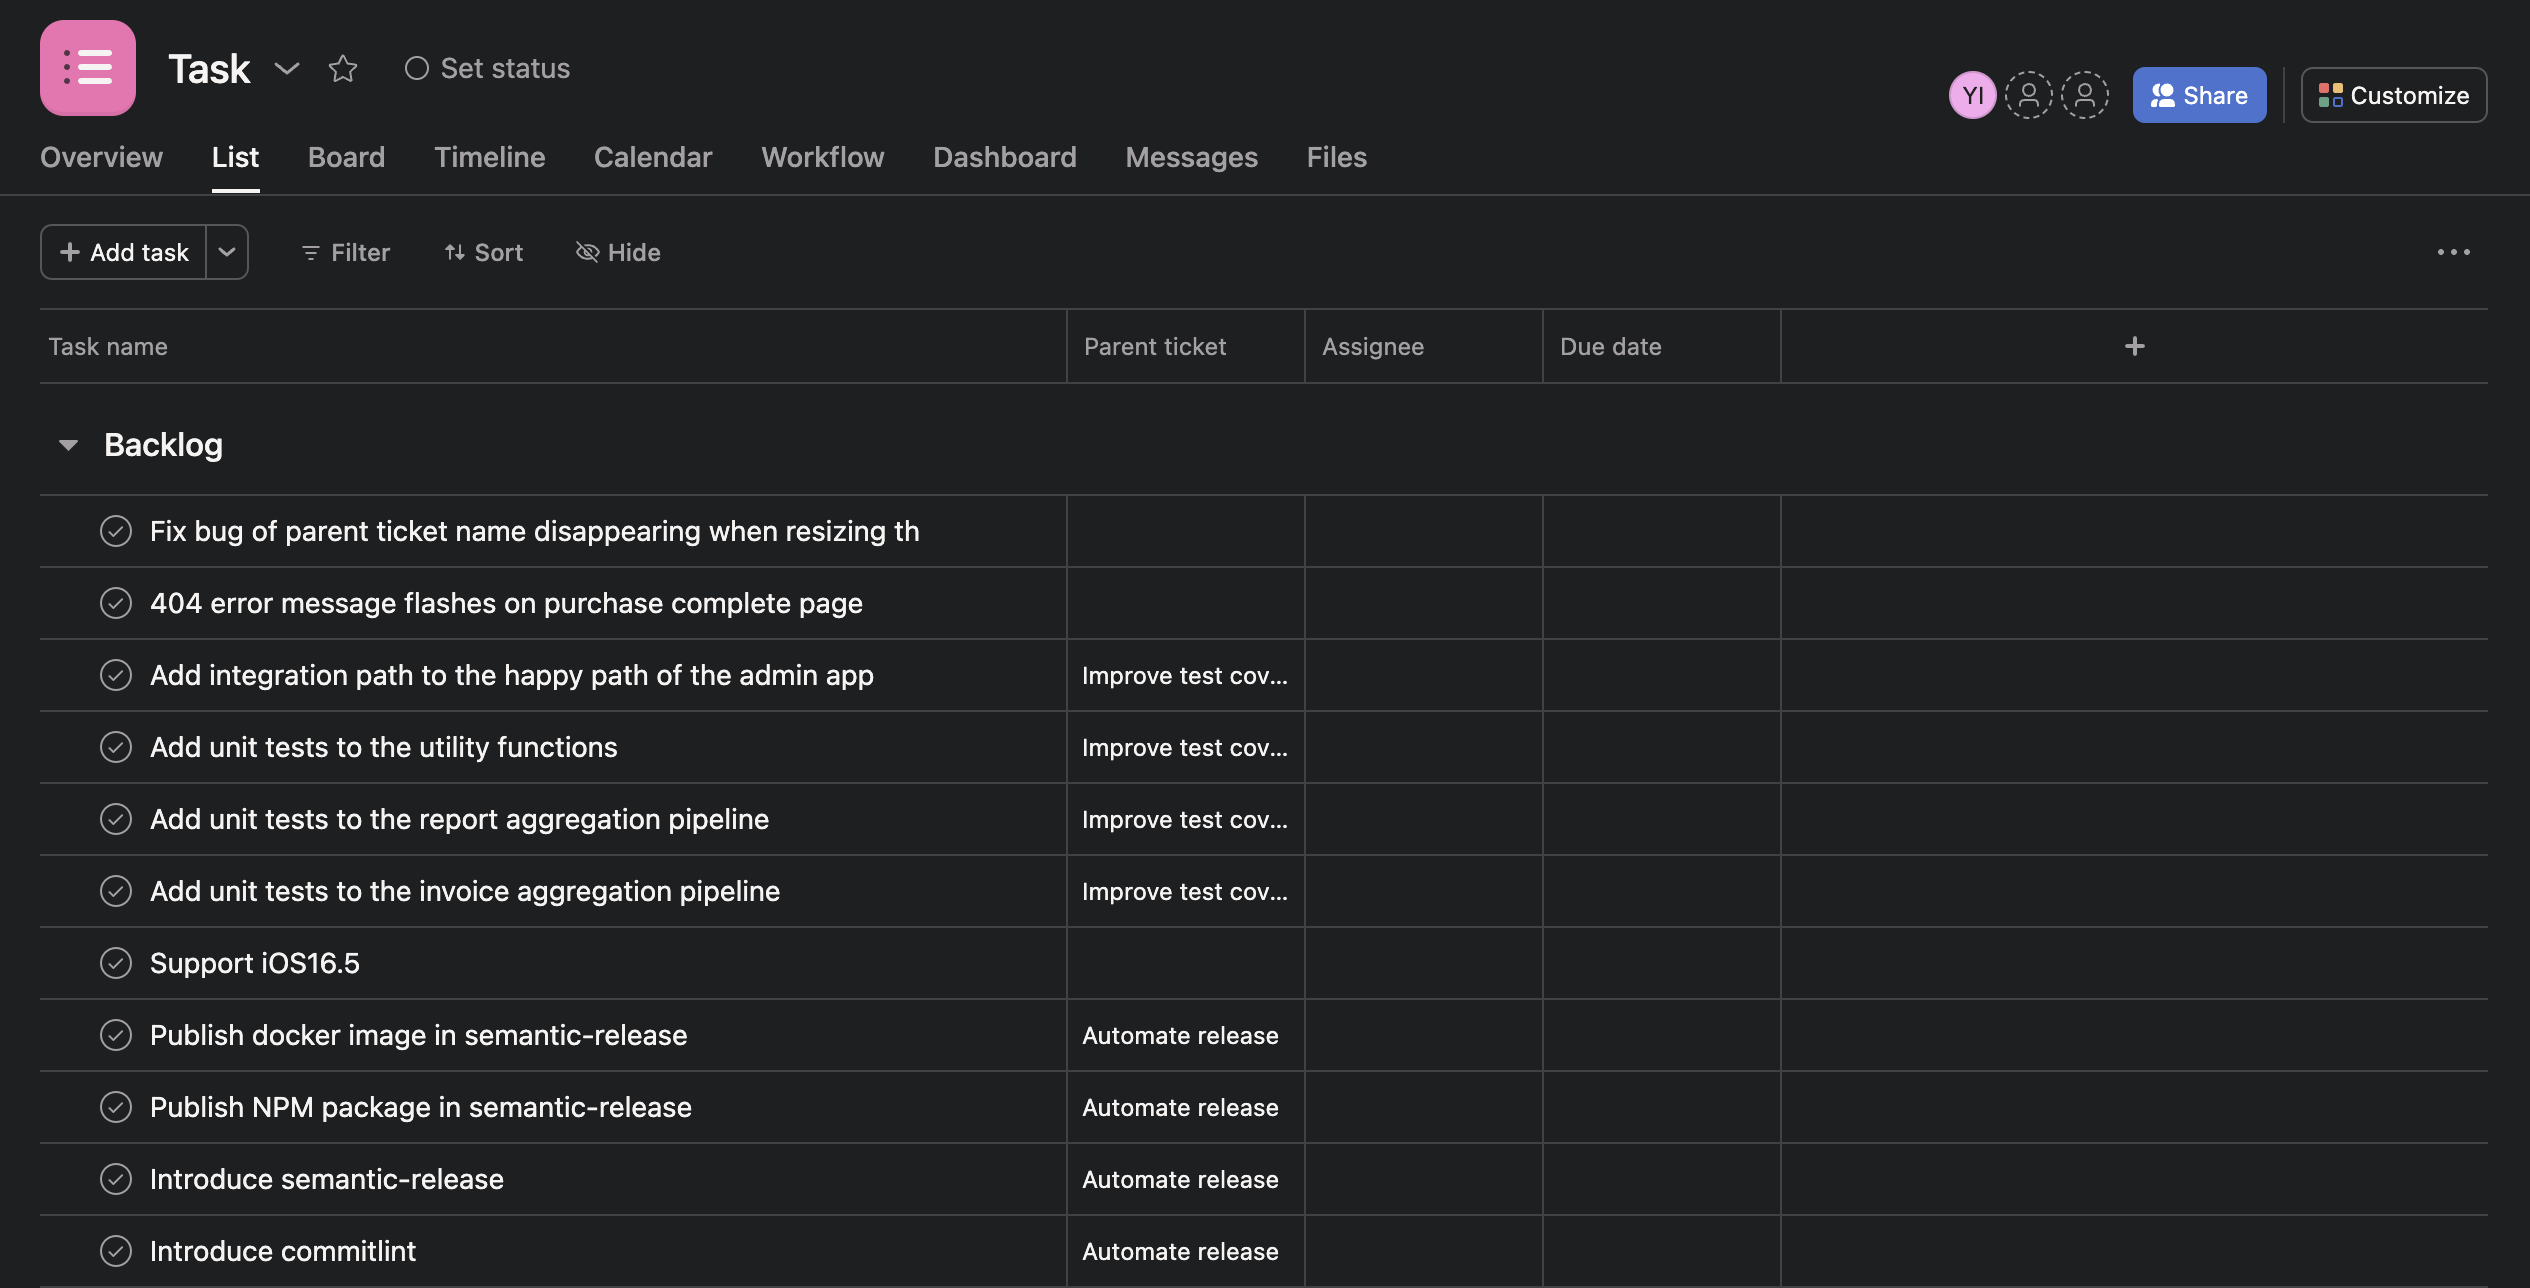The height and width of the screenshot is (1288, 2530).
Task: Switch to the Board tab
Action: [345, 157]
